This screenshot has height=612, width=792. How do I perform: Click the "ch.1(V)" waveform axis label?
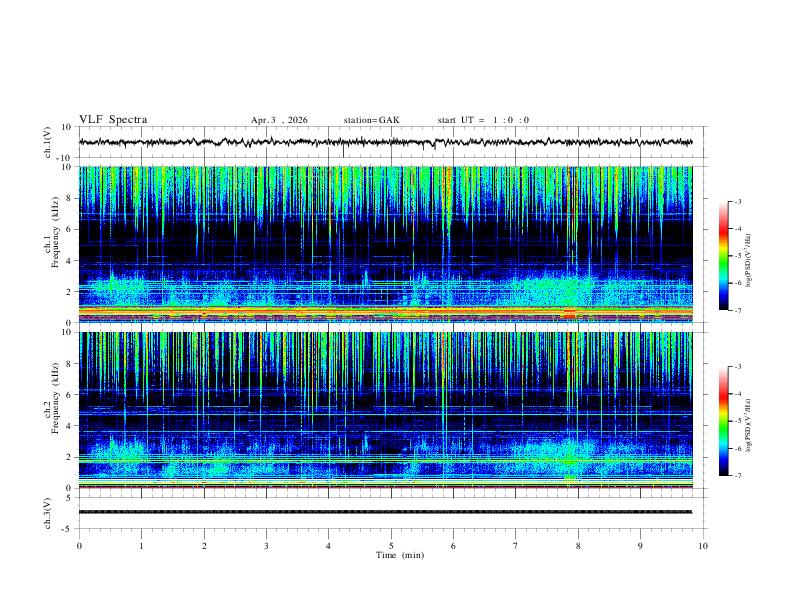[48, 142]
